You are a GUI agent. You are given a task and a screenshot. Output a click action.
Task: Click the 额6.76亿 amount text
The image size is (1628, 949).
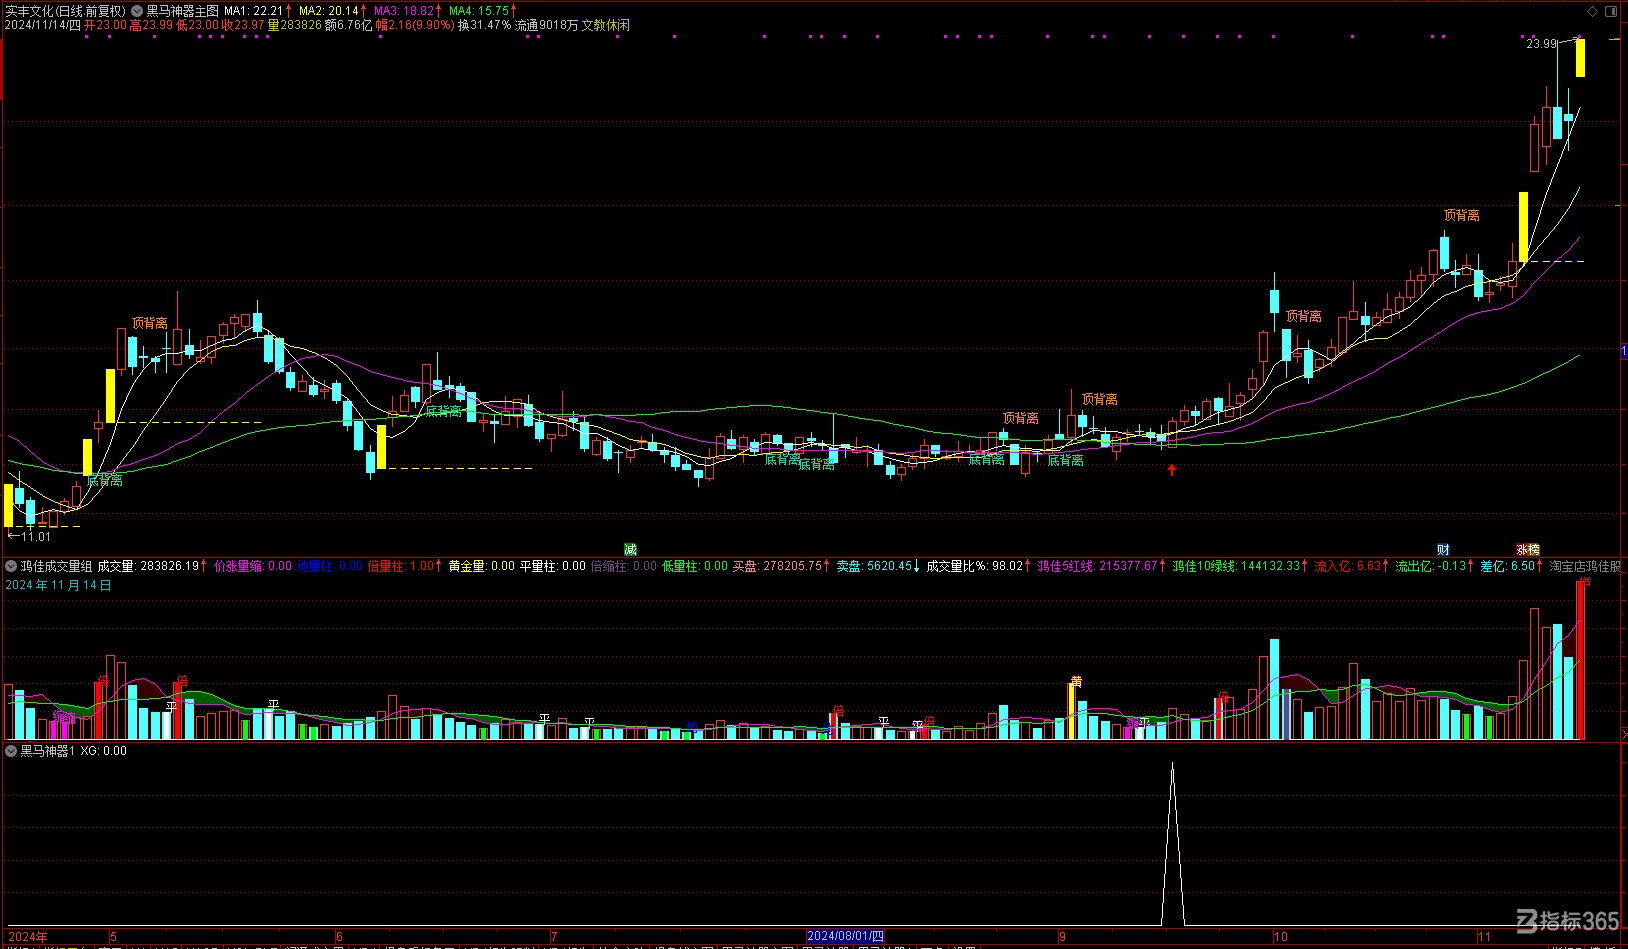[349, 25]
